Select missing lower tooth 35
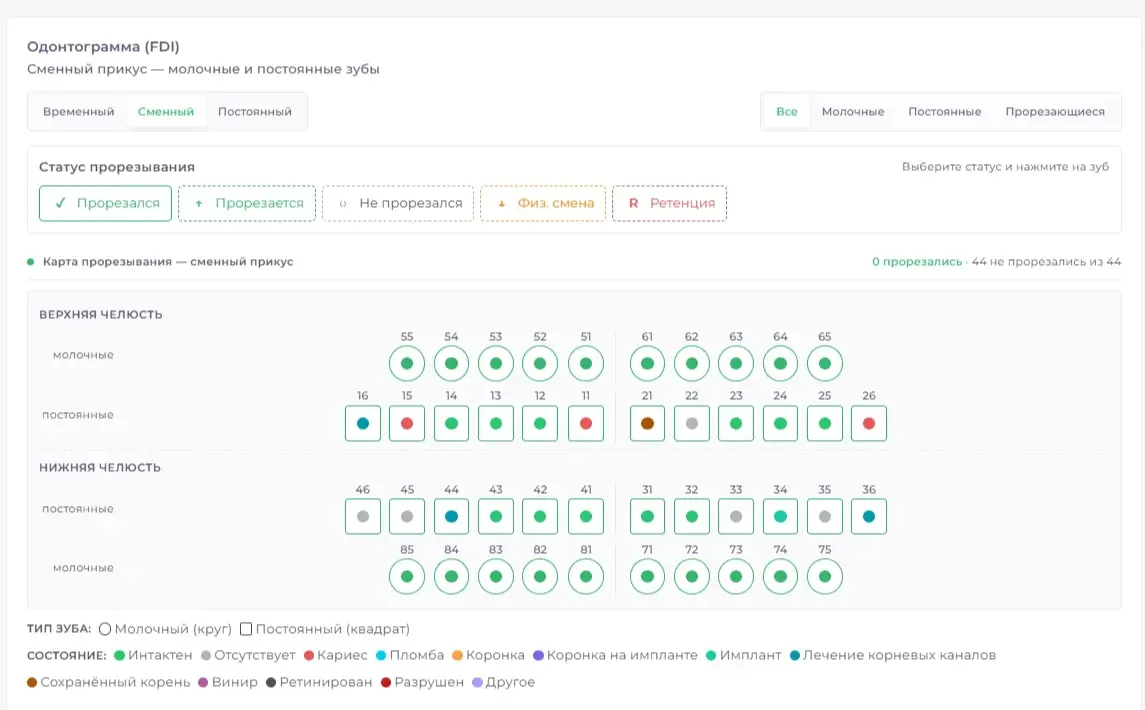Viewport: 1145px width, 710px height. tap(824, 516)
